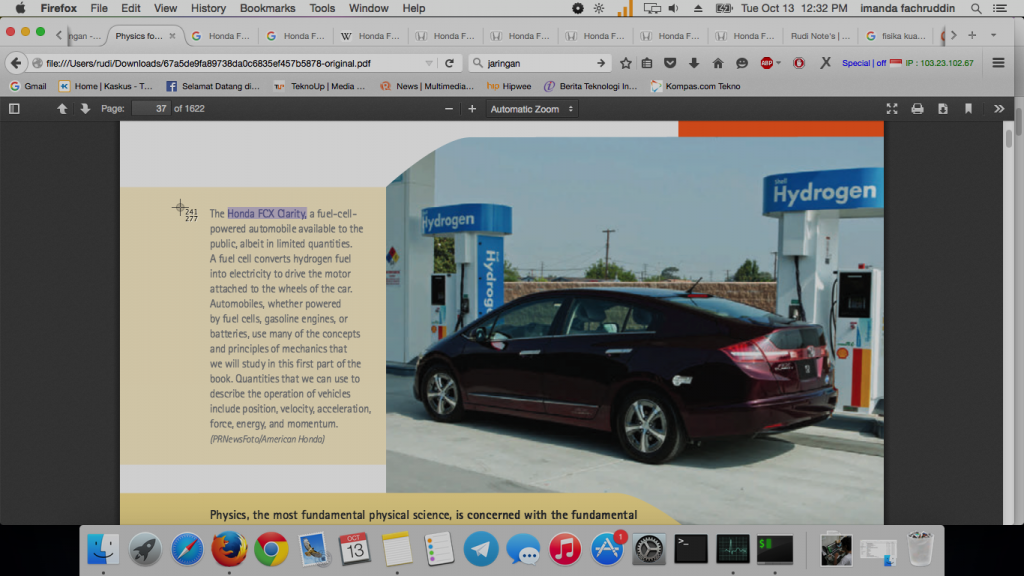Open the Tools menu

[322, 8]
